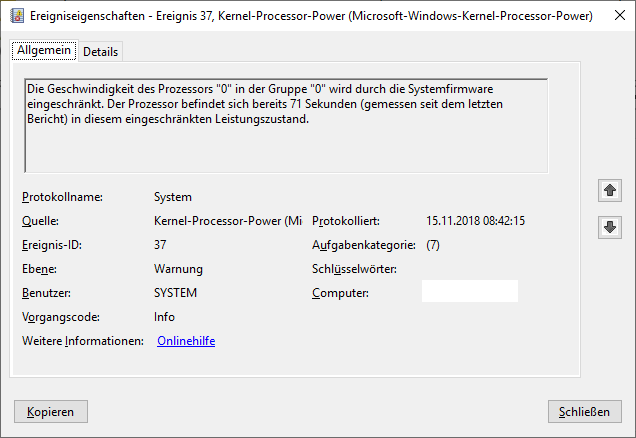Select the Allgemein tab
Screen dimensions: 636x438
click(45, 50)
